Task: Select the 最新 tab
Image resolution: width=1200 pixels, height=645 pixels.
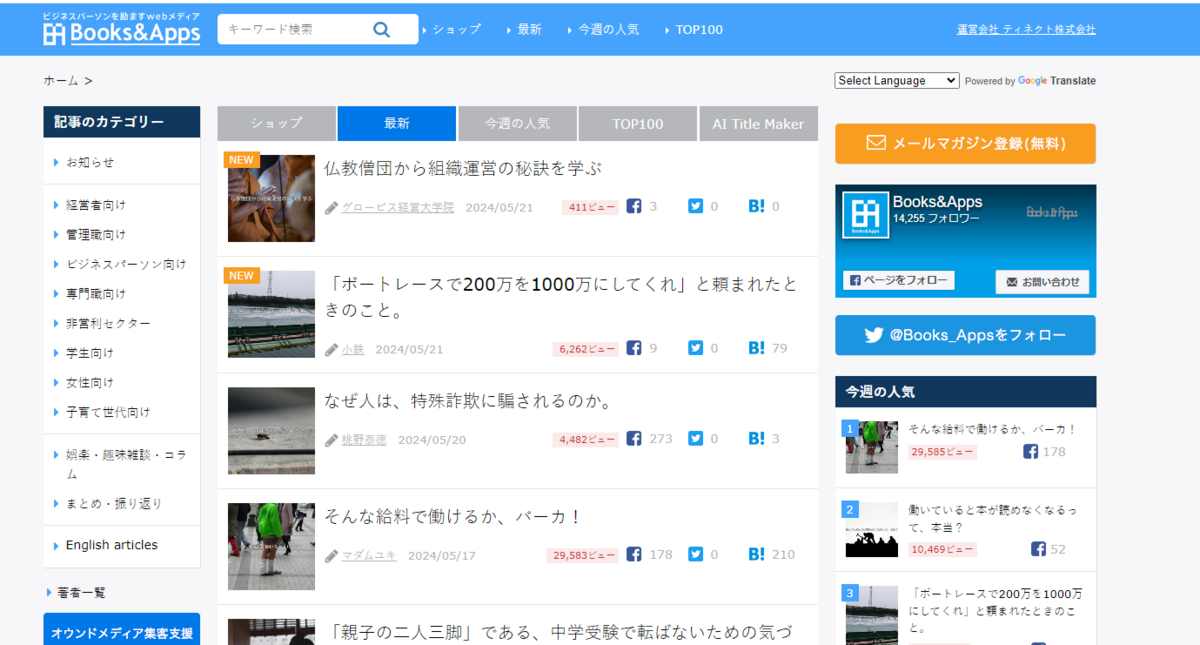Action: (x=397, y=124)
